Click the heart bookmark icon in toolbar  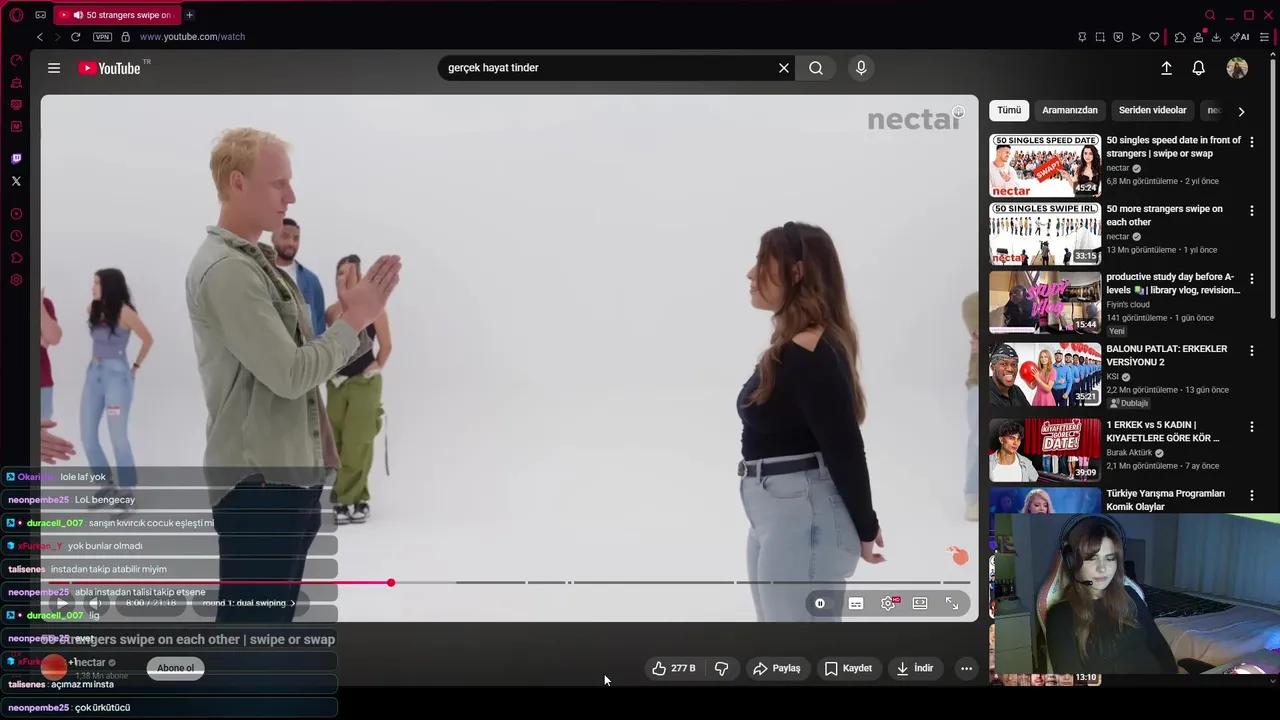click(x=1154, y=37)
